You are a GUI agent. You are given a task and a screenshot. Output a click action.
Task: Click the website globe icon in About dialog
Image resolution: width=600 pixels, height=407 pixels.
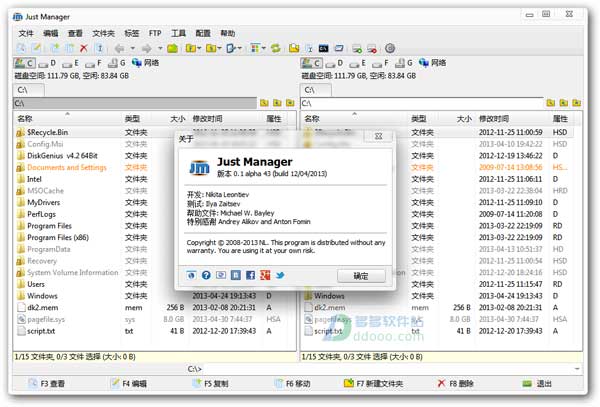point(191,275)
